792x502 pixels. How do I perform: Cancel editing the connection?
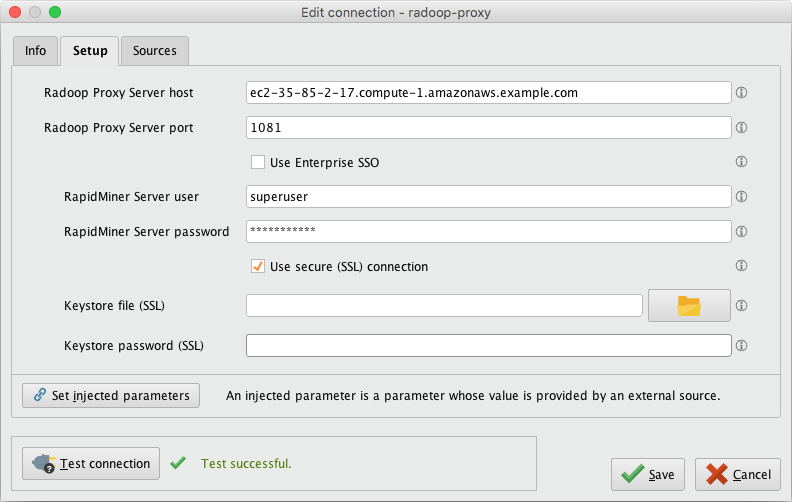pyautogui.click(x=738, y=474)
